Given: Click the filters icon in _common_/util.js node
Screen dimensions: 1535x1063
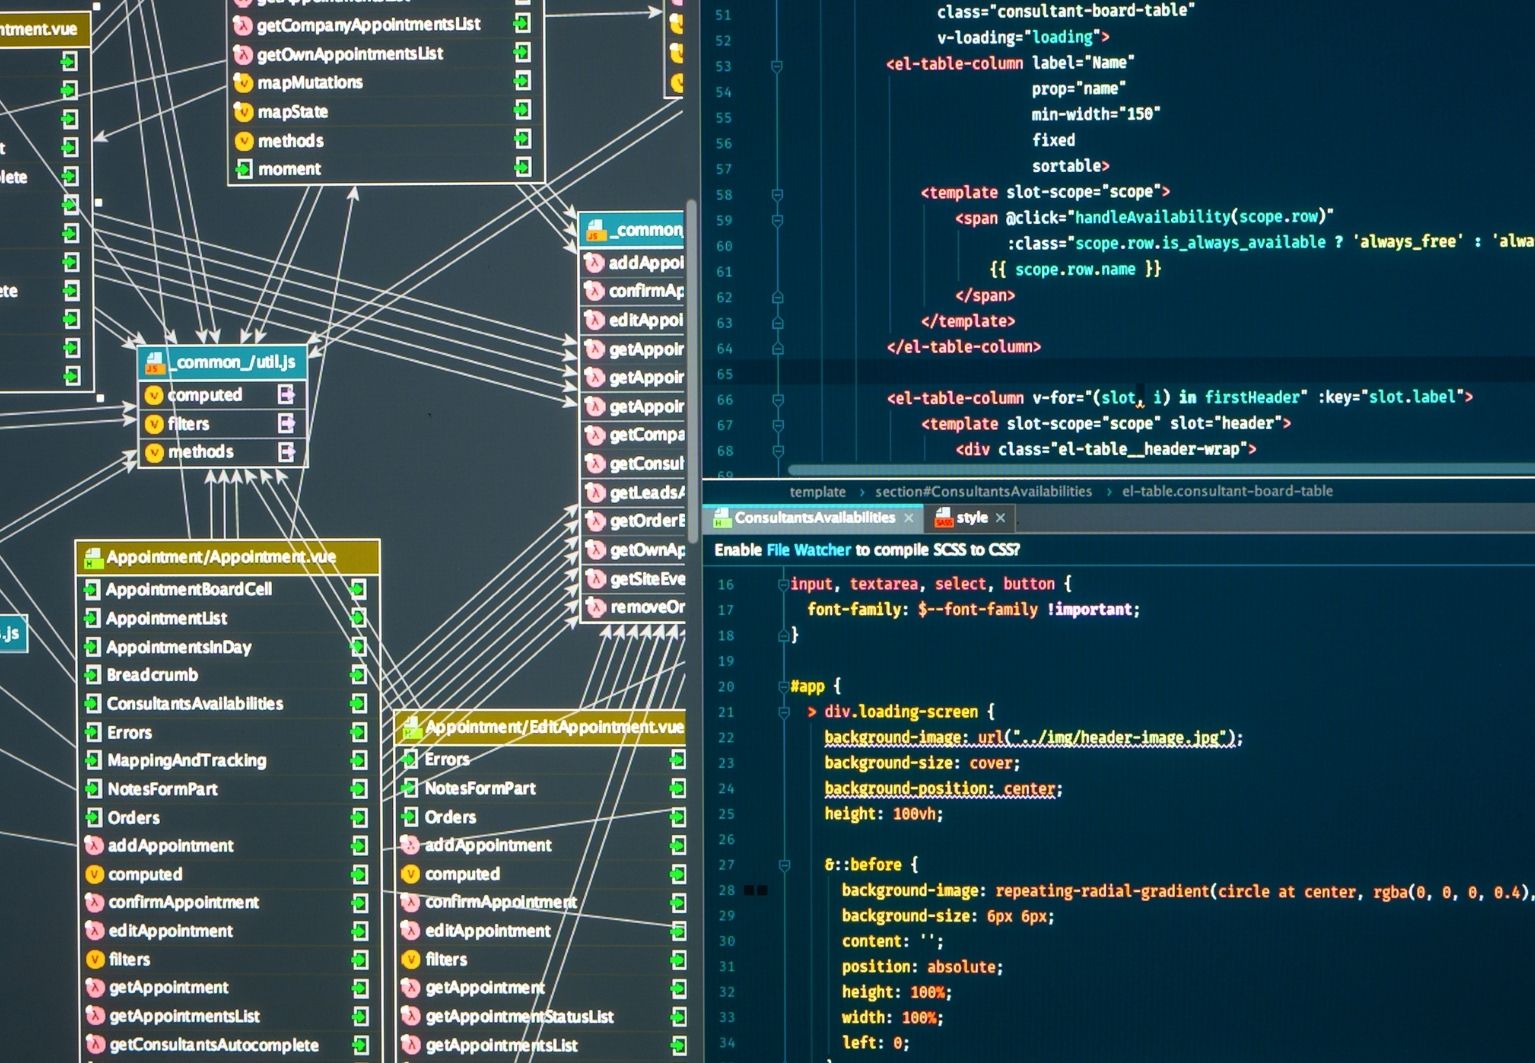Looking at the screenshot, I should tap(154, 424).
